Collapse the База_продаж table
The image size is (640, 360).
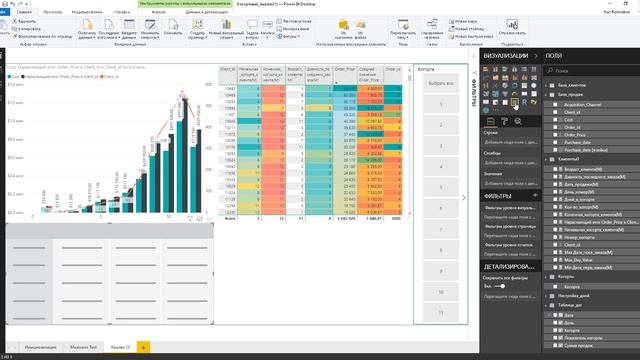point(546,94)
